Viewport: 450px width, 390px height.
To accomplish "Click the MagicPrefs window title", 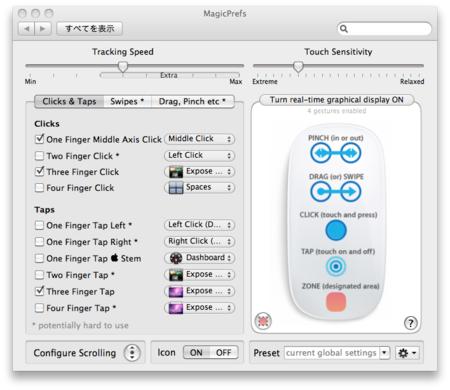I will pos(225,14).
